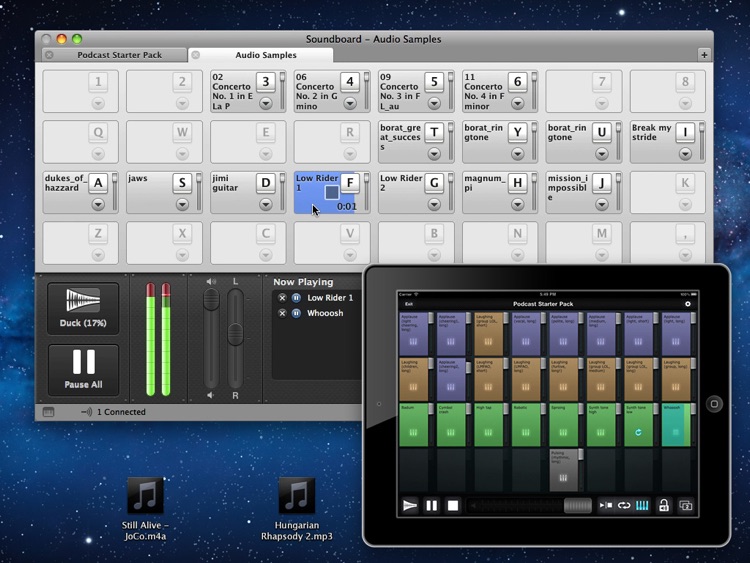Viewport: 750px width, 563px height.
Task: Click the loud speaker icon above volume slider
Action: pyautogui.click(x=211, y=281)
